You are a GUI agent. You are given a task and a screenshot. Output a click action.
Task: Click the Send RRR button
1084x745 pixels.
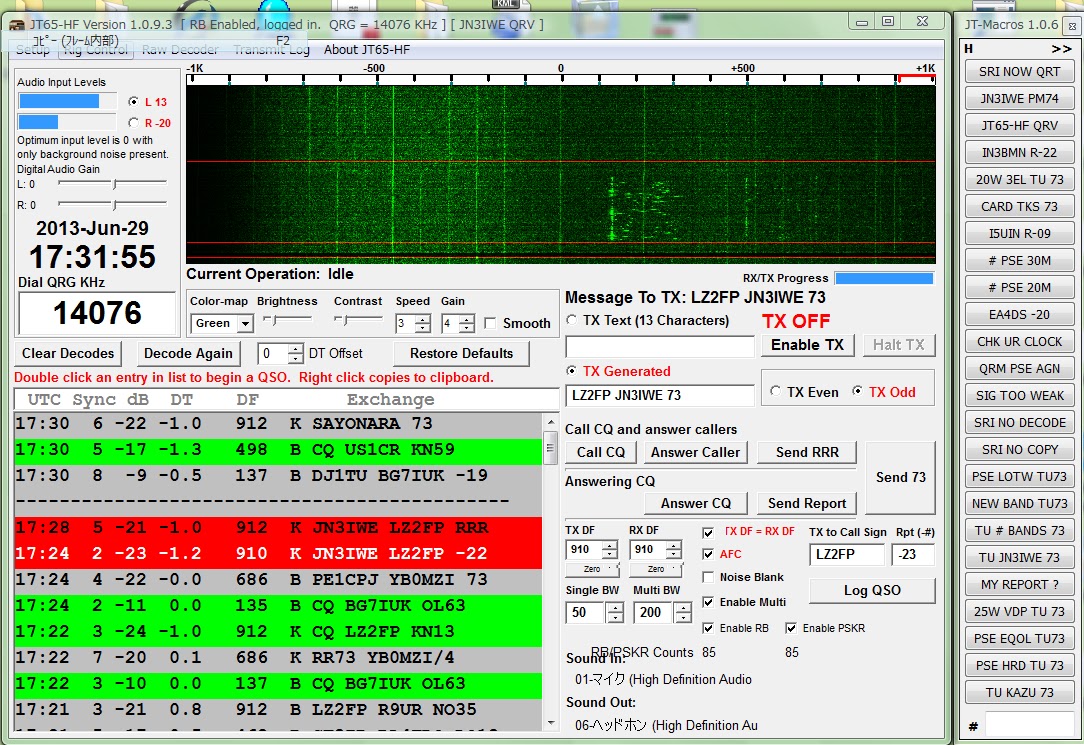[807, 452]
